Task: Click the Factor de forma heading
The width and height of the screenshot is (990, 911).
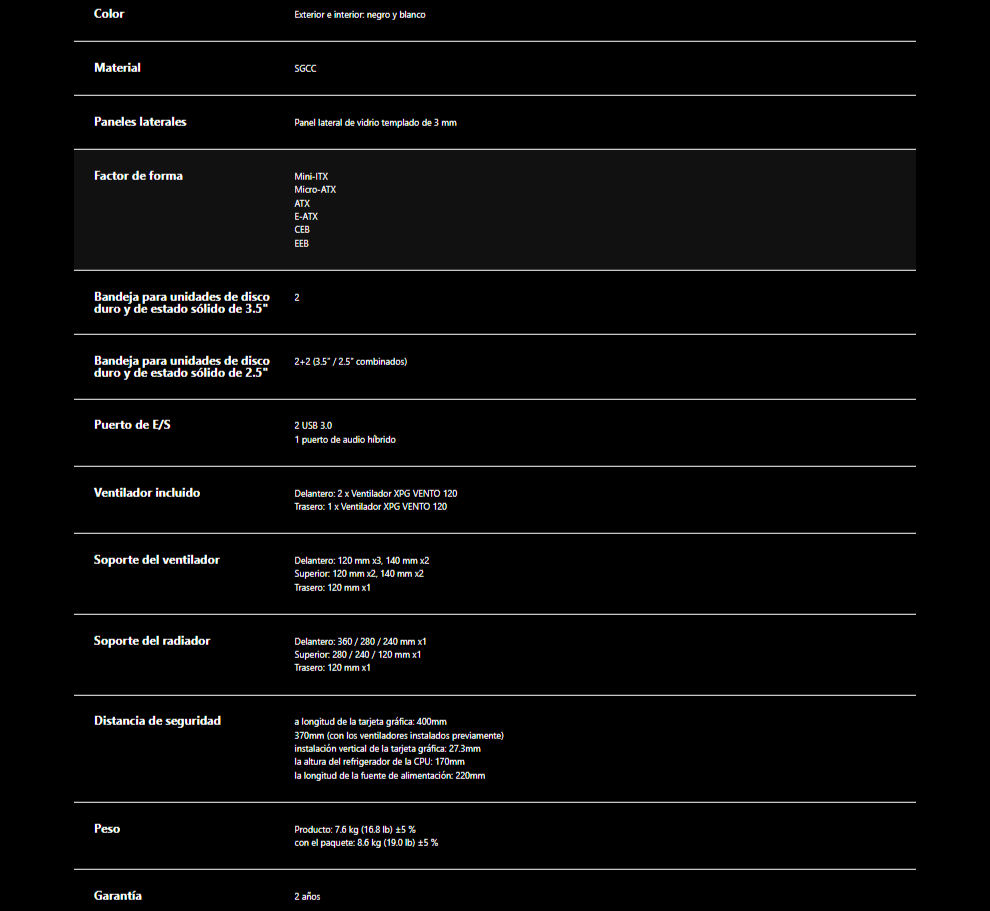Action: (138, 176)
